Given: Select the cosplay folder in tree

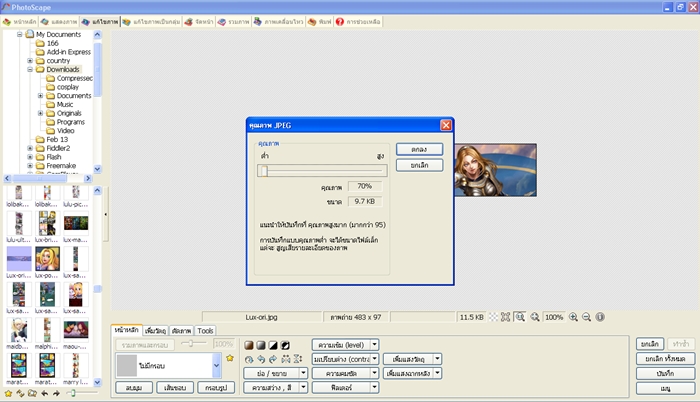Looking at the screenshot, I should pyautogui.click(x=68, y=87).
